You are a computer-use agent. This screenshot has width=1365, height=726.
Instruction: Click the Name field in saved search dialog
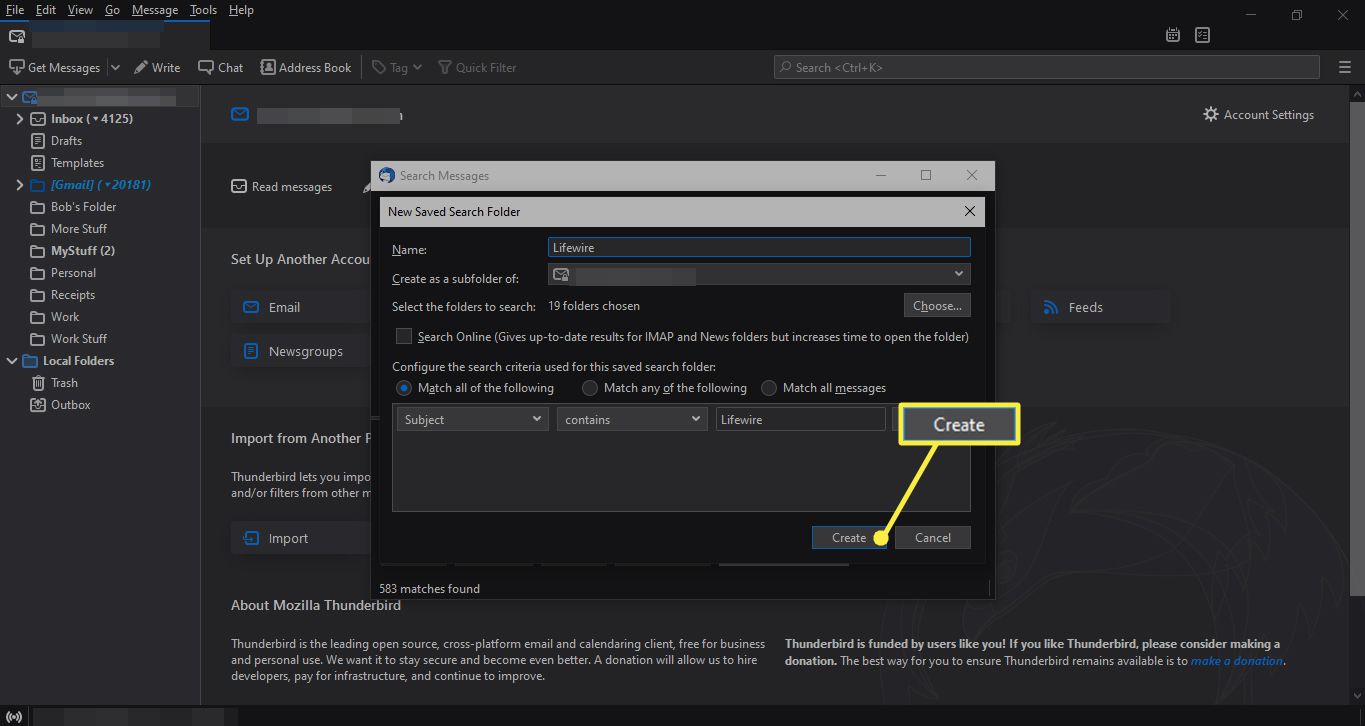click(x=759, y=248)
